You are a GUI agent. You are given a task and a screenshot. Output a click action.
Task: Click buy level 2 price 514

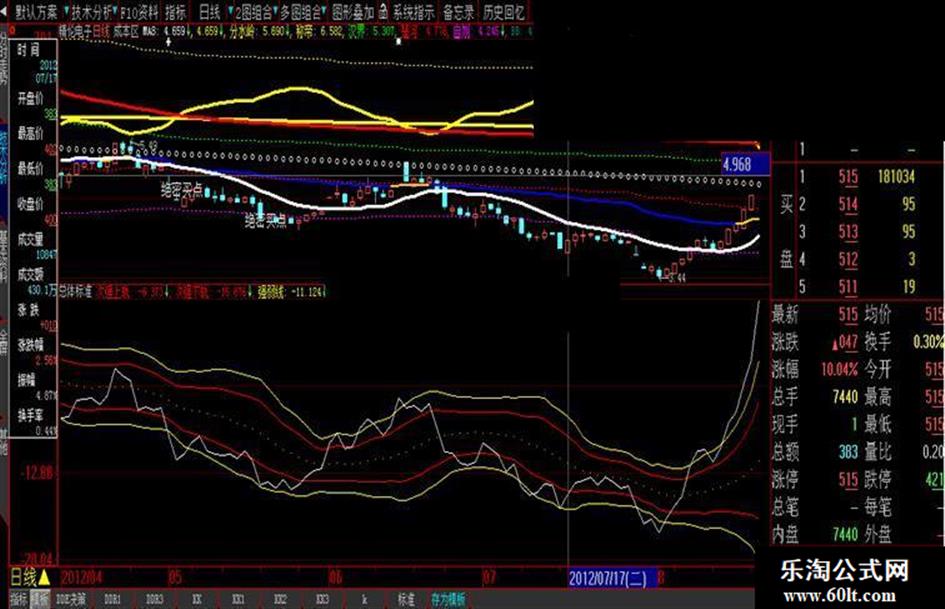tap(848, 204)
